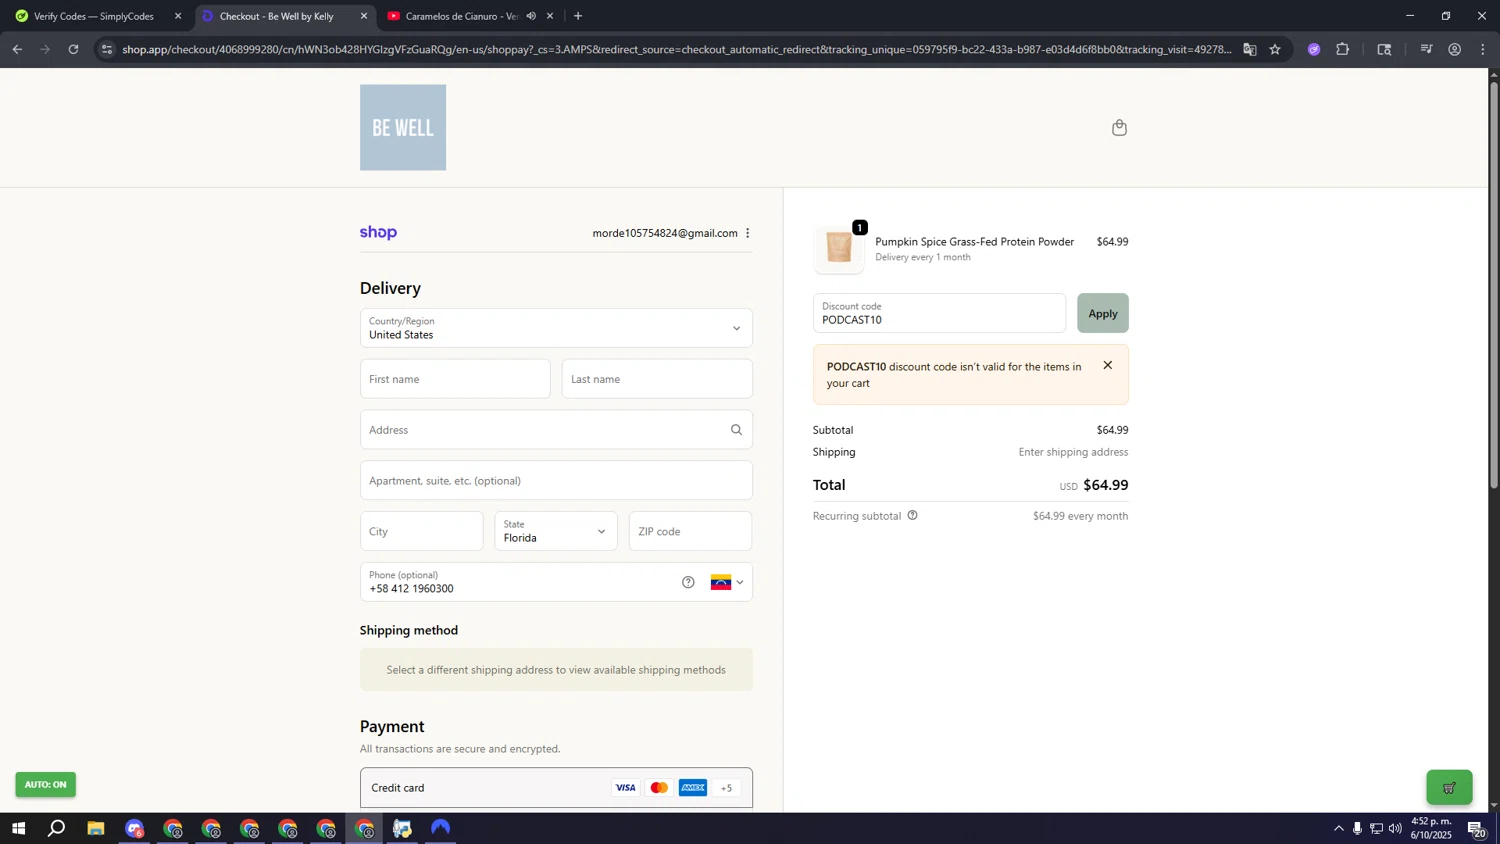Image resolution: width=1500 pixels, height=844 pixels.
Task: Open the Windows Start menu
Action: [18, 828]
